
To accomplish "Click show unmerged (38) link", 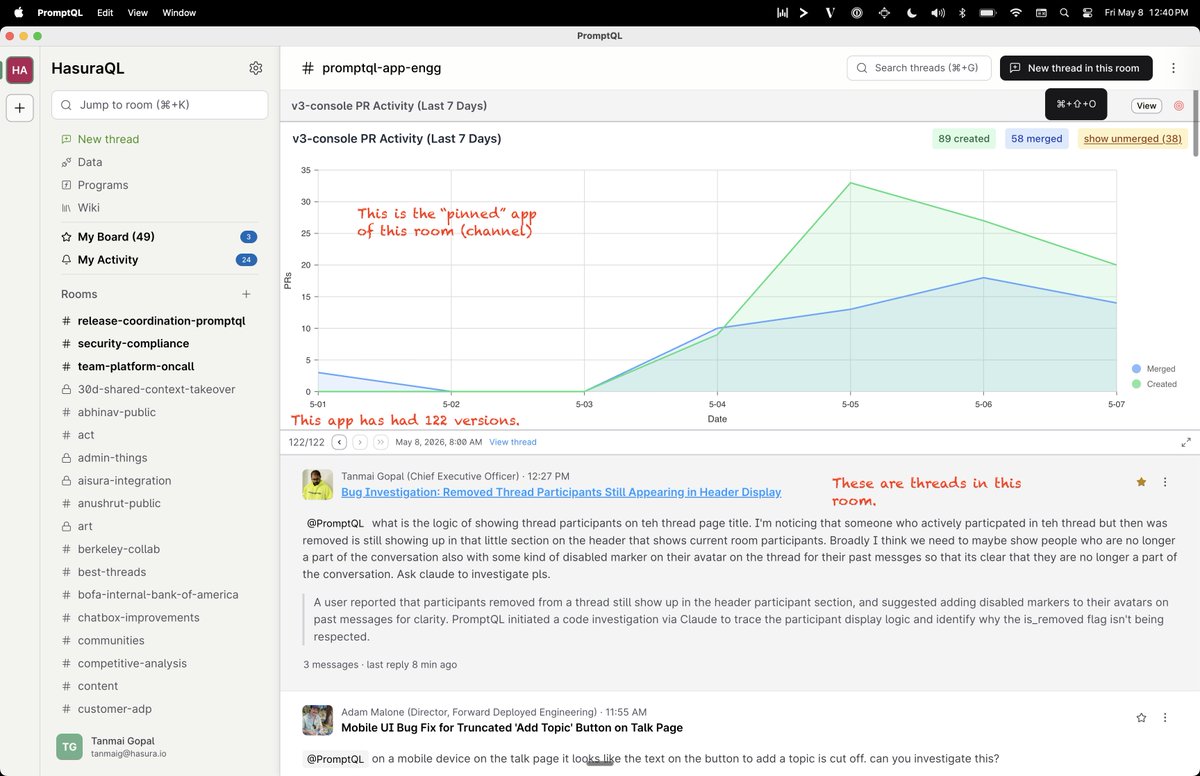I will click(x=1132, y=139).
